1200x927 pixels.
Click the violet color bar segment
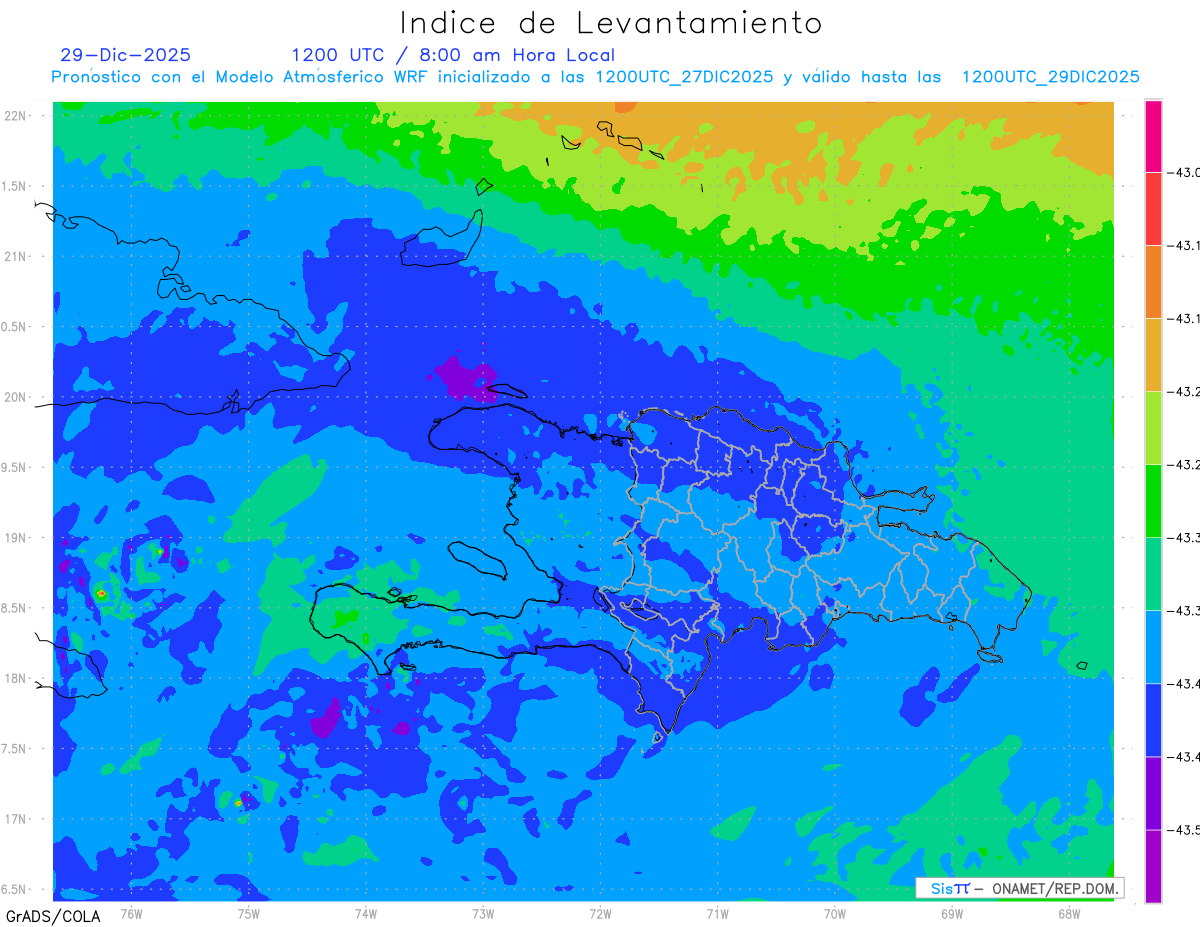tap(1153, 793)
